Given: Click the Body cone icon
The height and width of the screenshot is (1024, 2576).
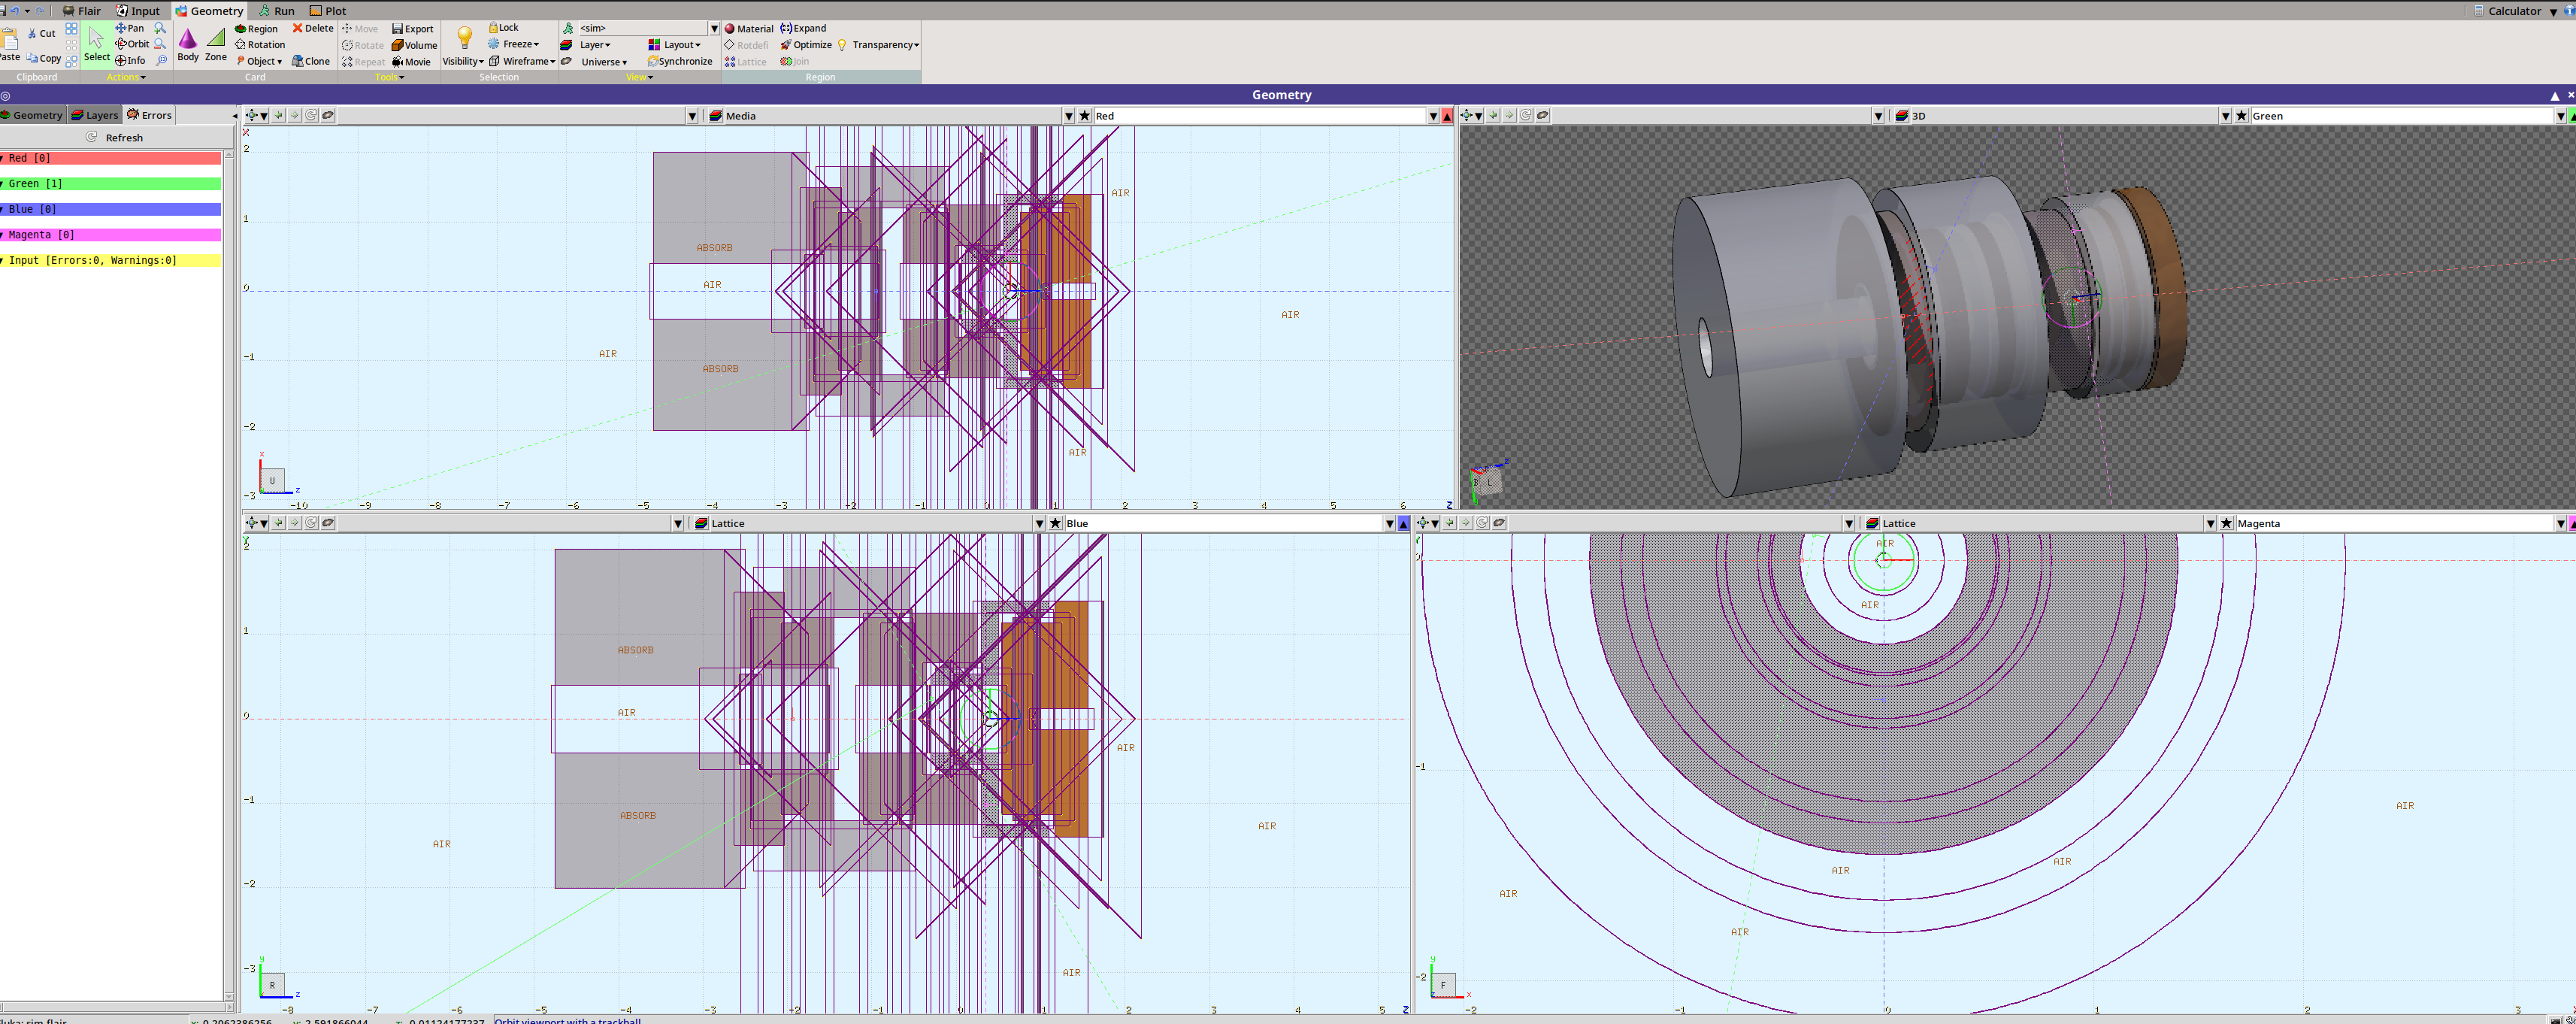Looking at the screenshot, I should (x=188, y=40).
